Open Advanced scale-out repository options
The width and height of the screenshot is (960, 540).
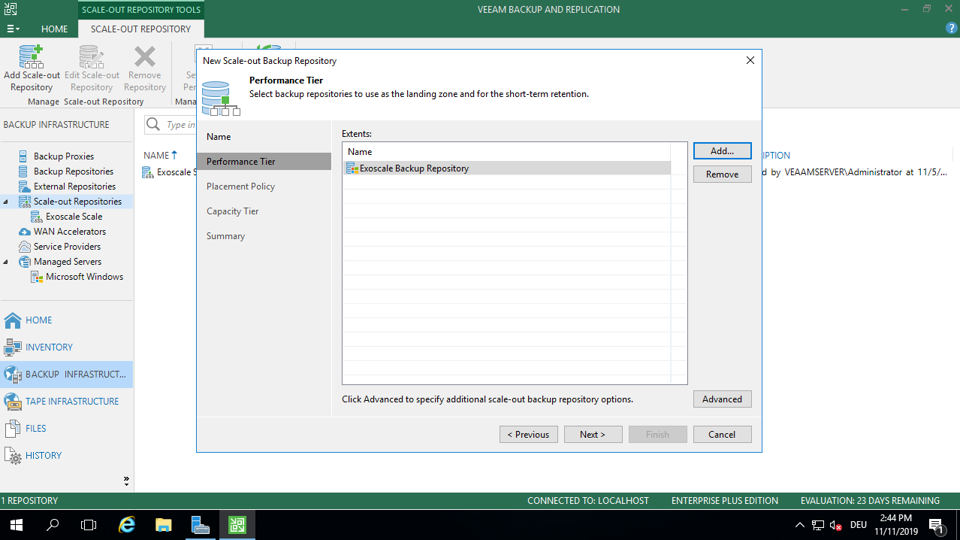point(722,399)
